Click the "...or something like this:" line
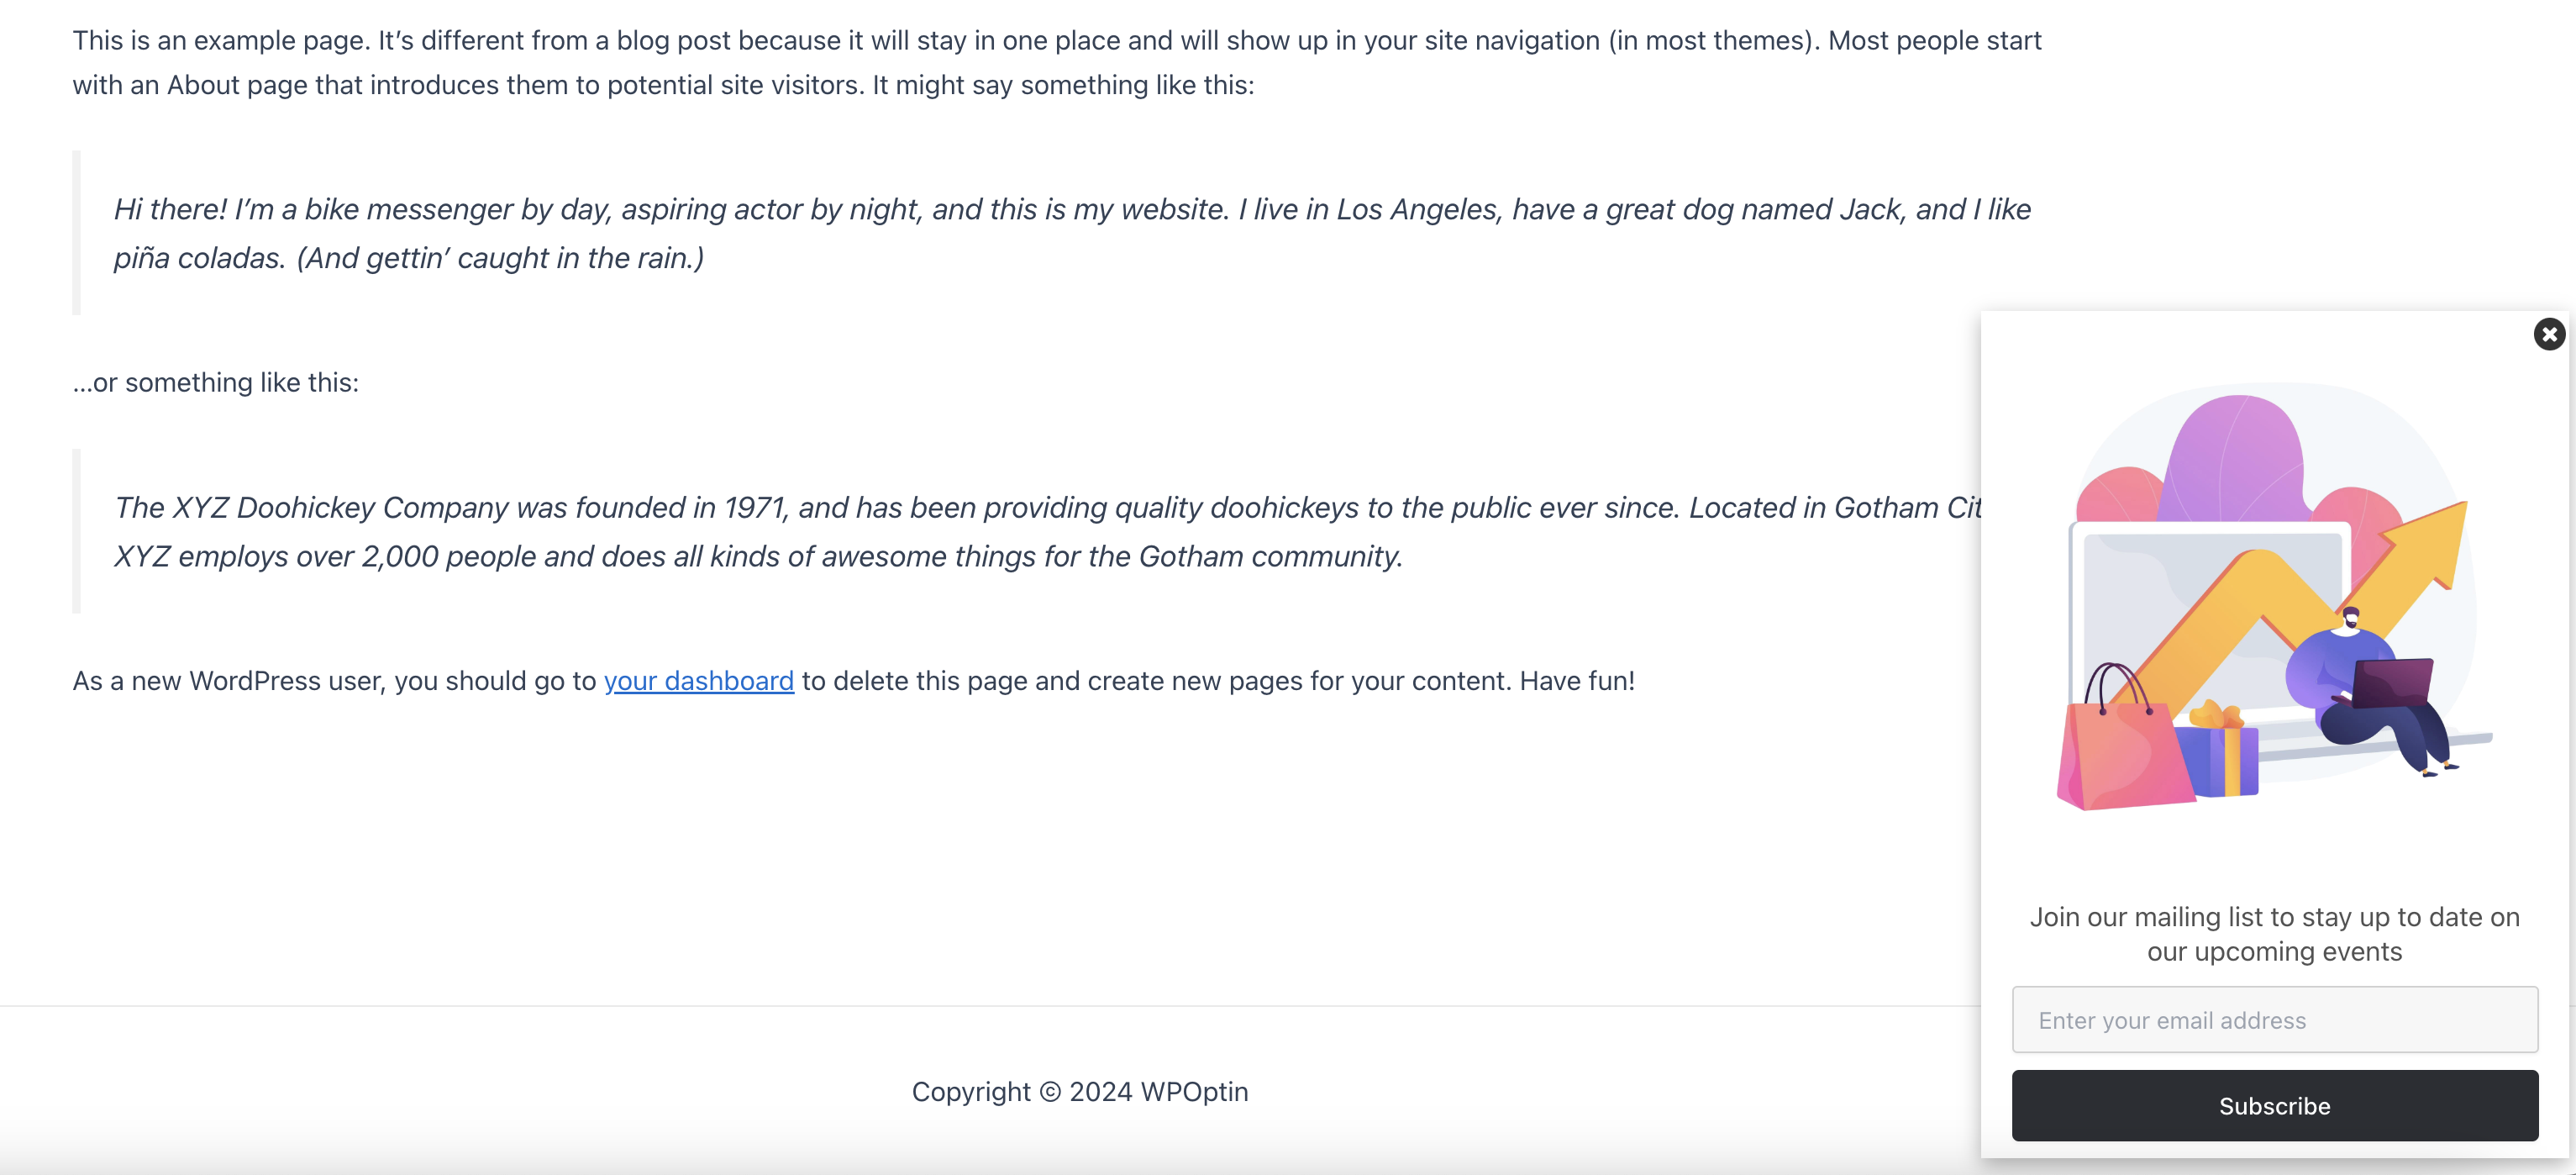The image size is (2576, 1175). [215, 382]
